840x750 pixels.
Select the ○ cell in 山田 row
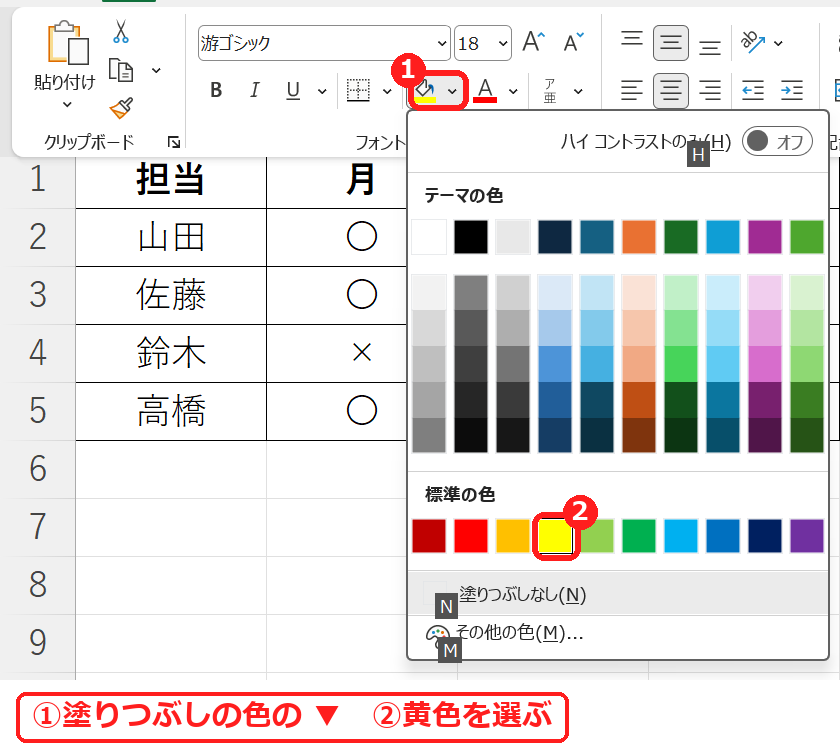[x=336, y=237]
